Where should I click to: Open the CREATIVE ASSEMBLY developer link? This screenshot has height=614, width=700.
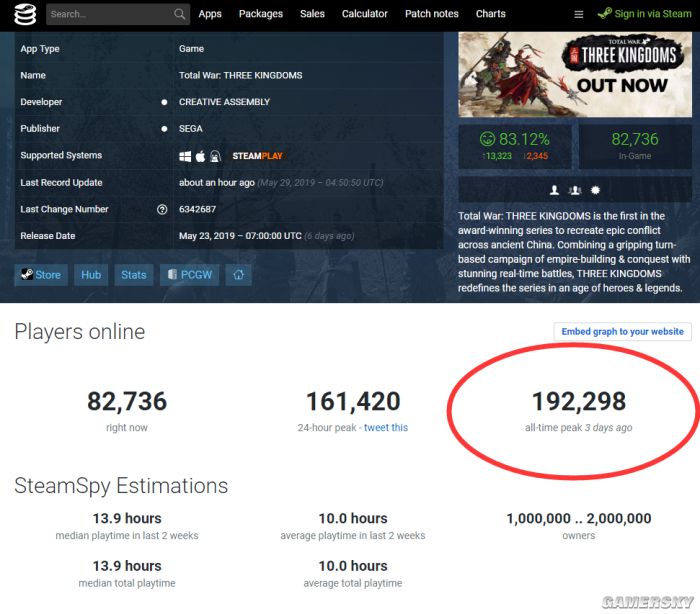coord(224,102)
